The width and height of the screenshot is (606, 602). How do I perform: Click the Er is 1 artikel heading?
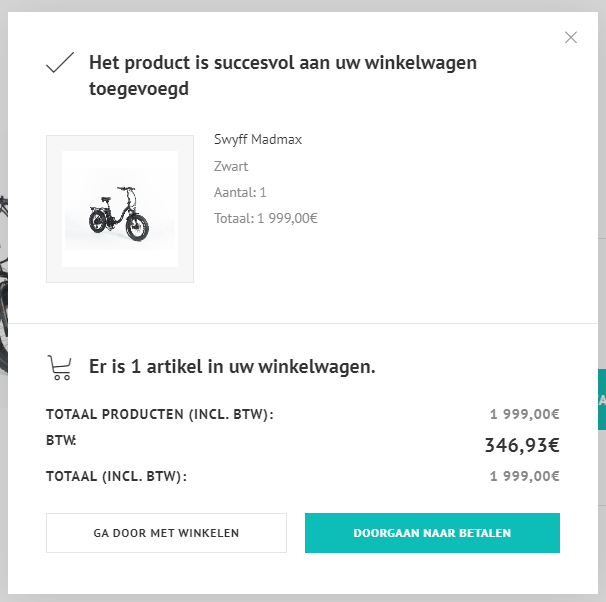(232, 367)
